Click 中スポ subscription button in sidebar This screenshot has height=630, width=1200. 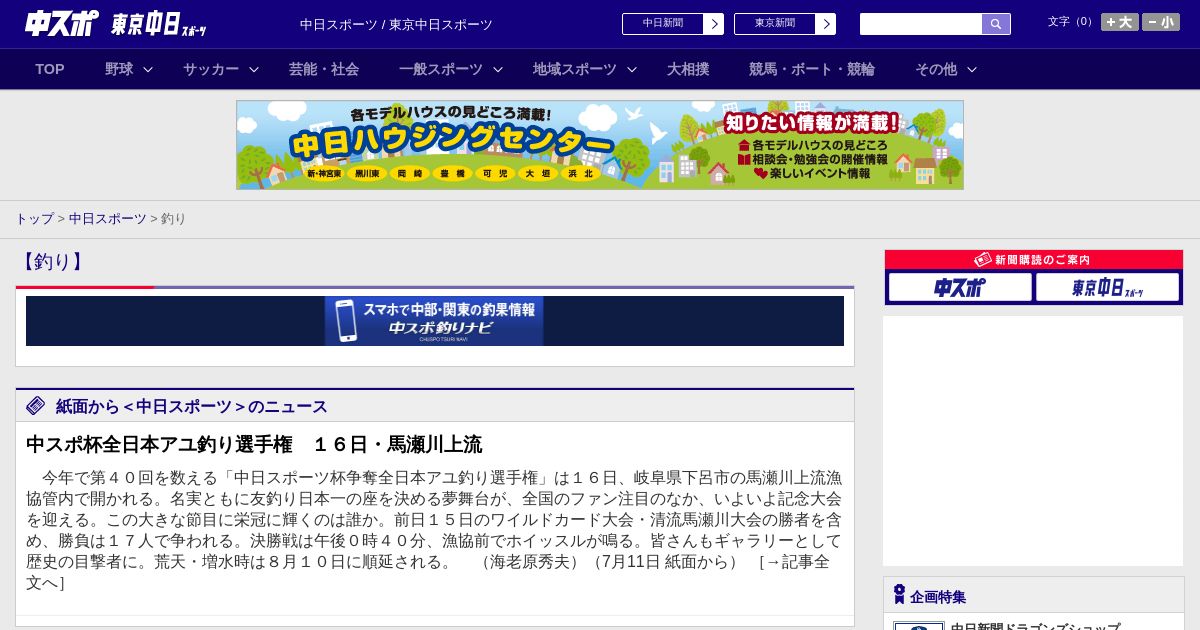(x=960, y=287)
